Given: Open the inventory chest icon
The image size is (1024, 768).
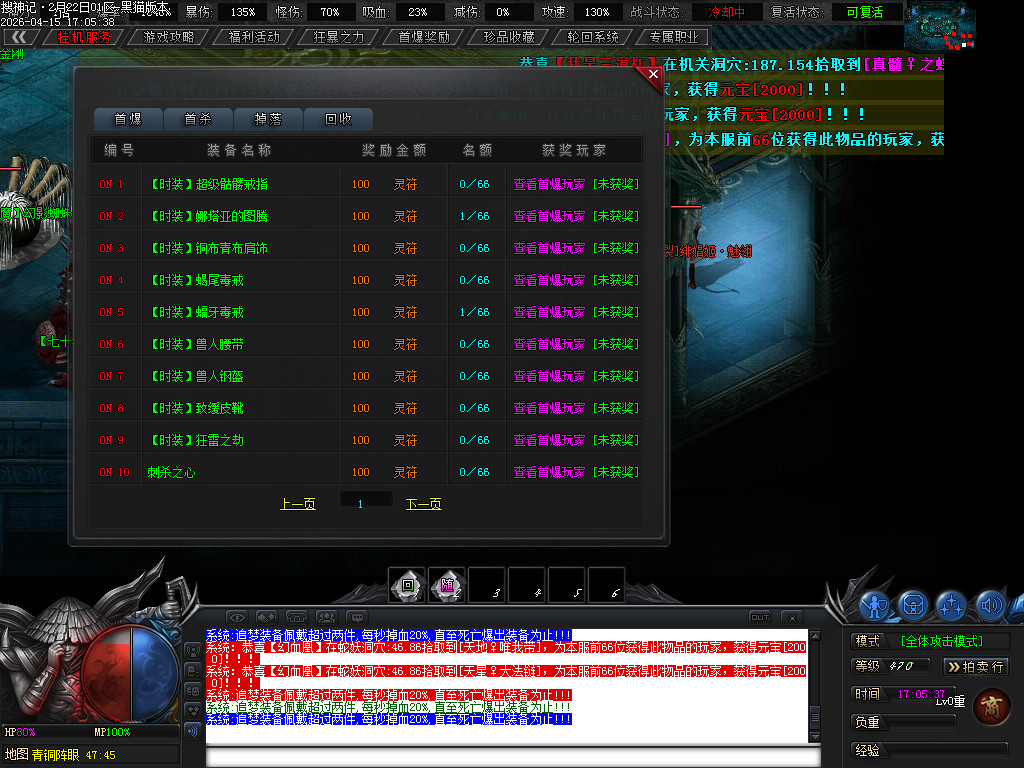Looking at the screenshot, I should [912, 605].
